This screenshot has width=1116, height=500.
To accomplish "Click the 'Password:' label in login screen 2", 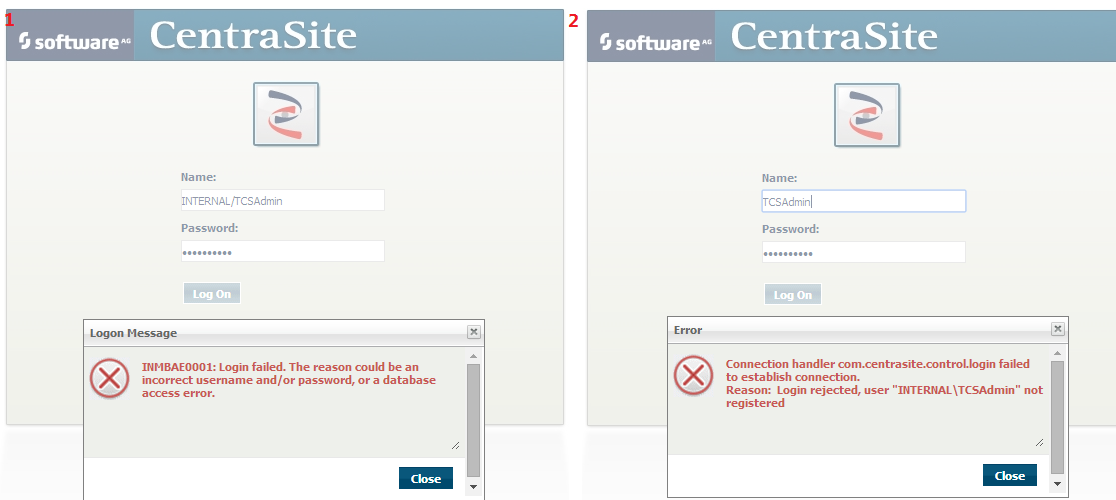I will tap(791, 229).
